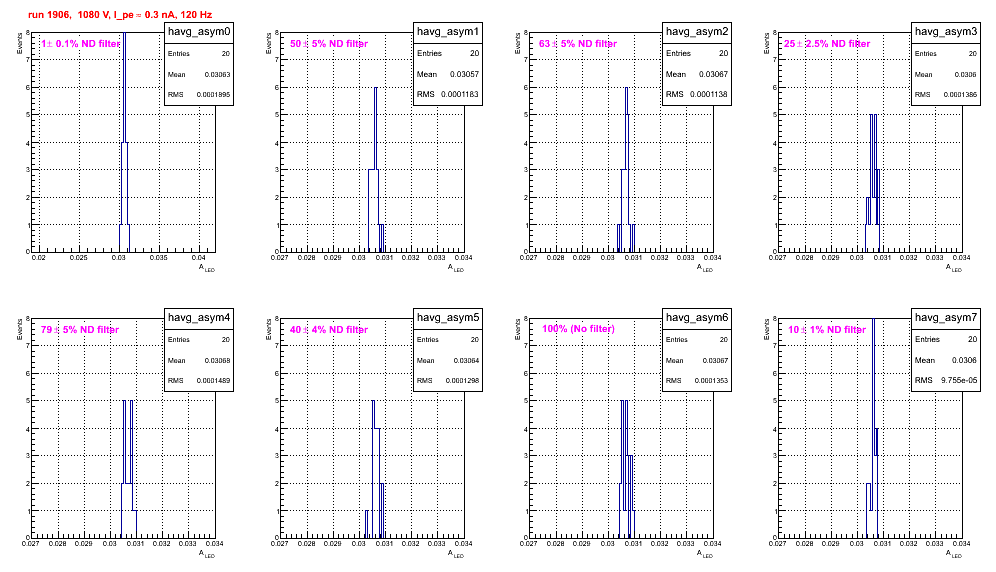Click the "25± 2.5% ND filter" label

[x=827, y=44]
